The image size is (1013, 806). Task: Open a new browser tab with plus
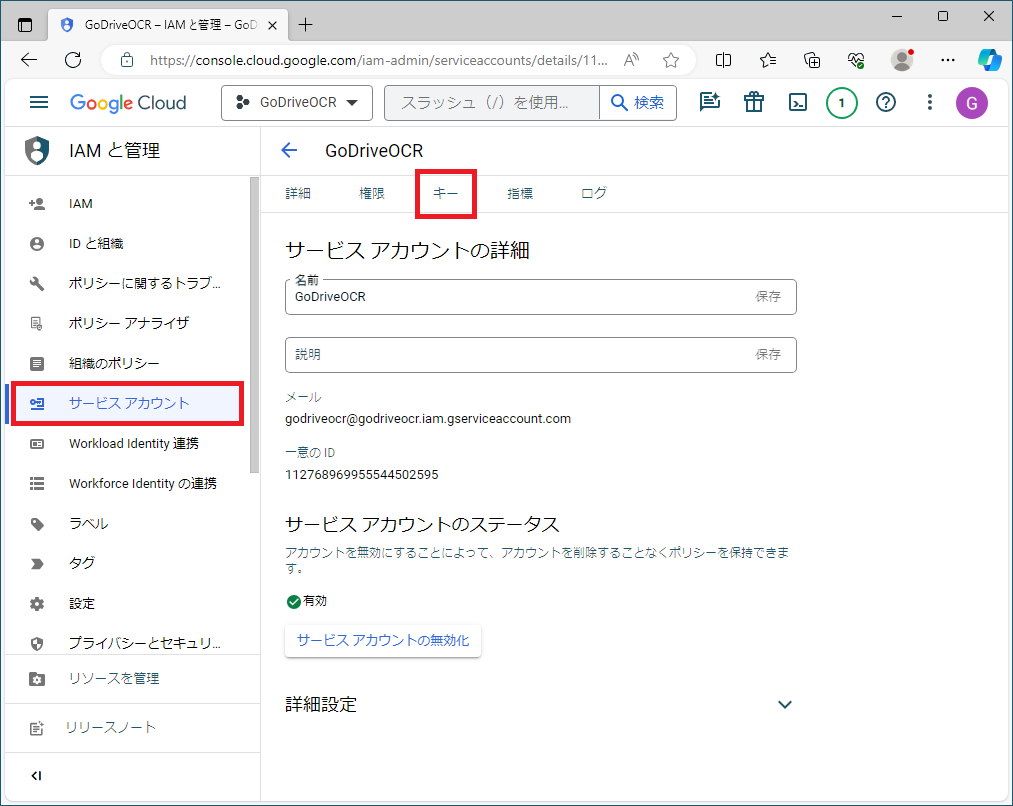point(305,25)
